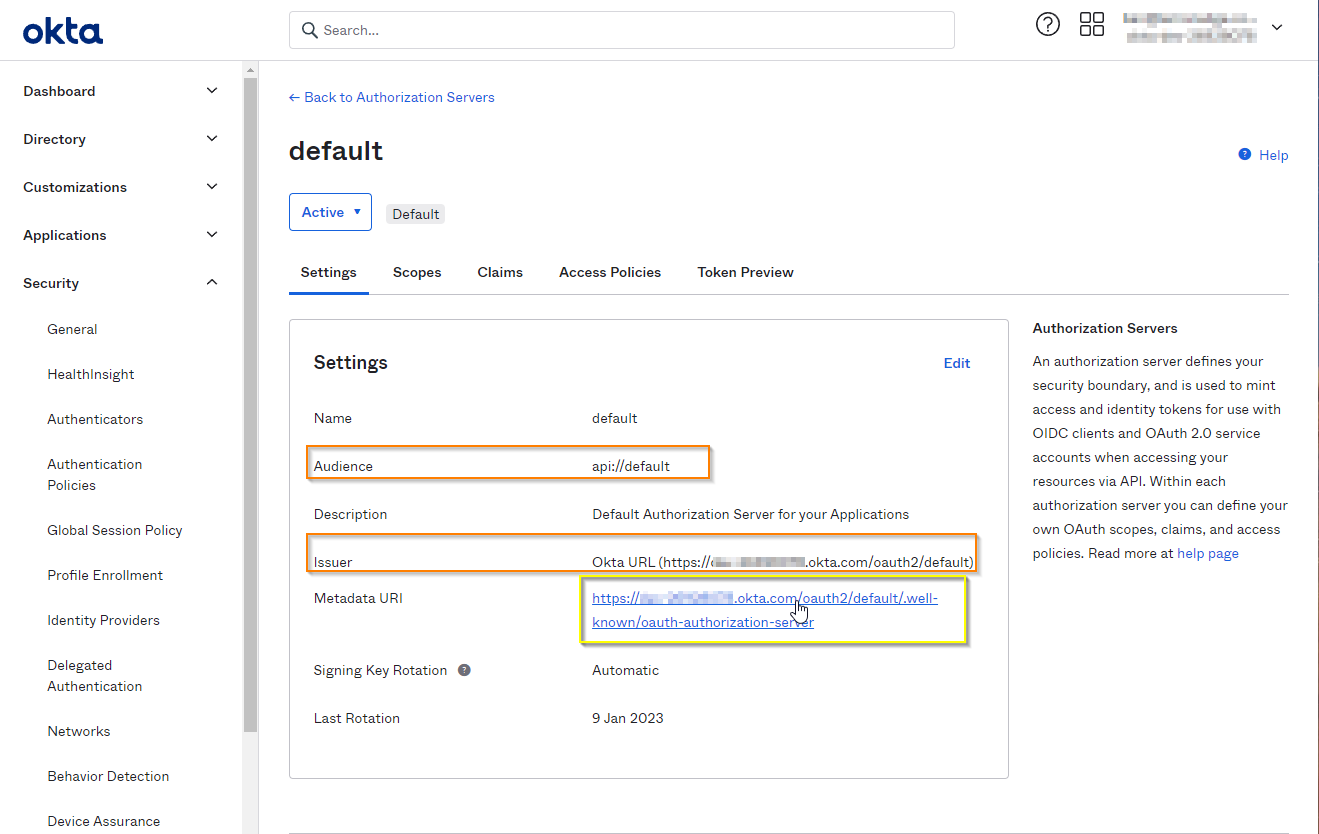This screenshot has width=1319, height=834.
Task: Open HealthInsight in sidebar
Action: 91,374
